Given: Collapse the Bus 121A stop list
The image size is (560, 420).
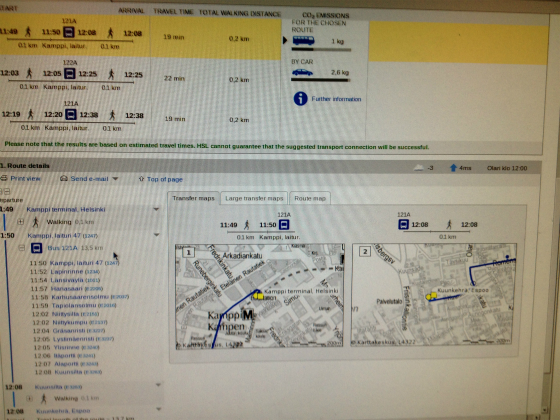Looking at the screenshot, I should pyautogui.click(x=22, y=248).
